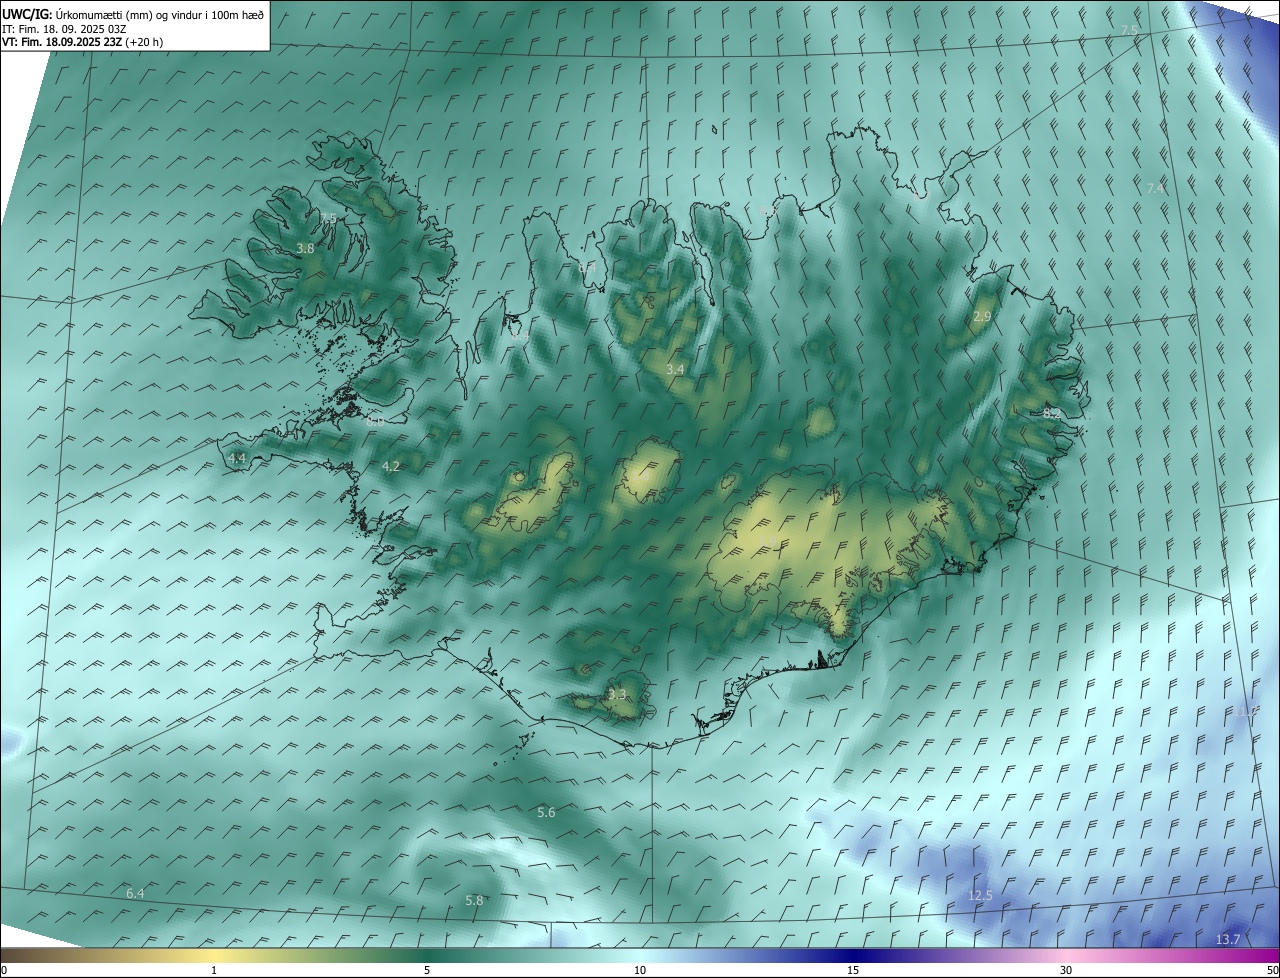Click the 6.4 value in the southwest sea
This screenshot has width=1280, height=978.
(x=135, y=893)
